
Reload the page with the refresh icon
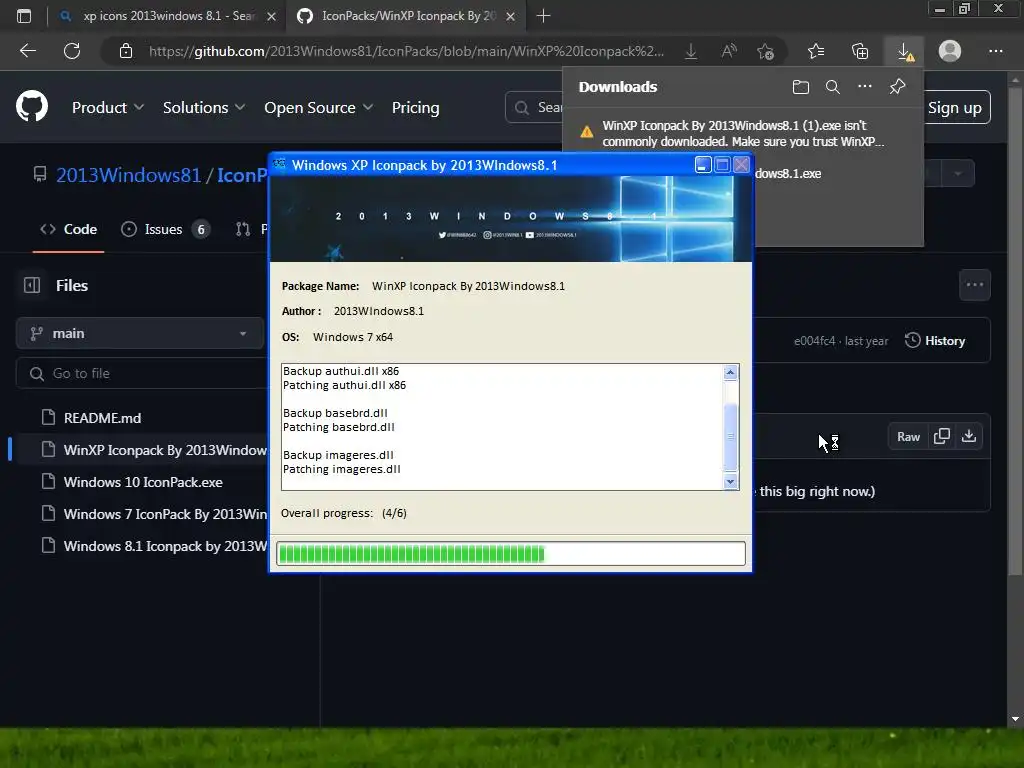click(x=72, y=51)
